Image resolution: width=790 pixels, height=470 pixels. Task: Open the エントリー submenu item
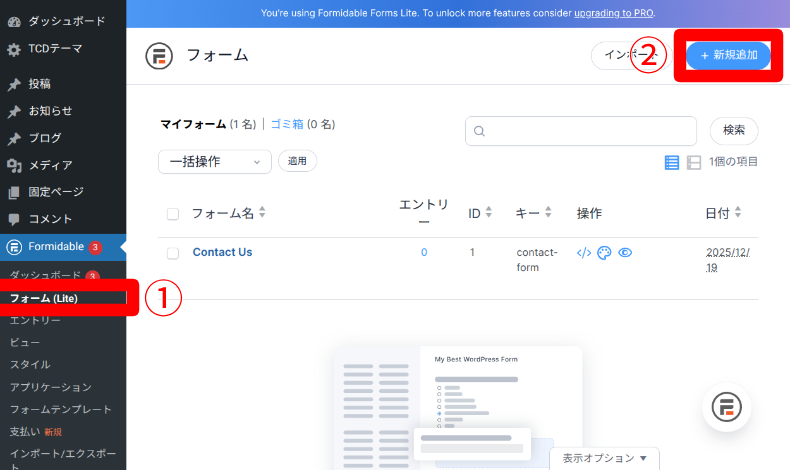click(x=35, y=320)
